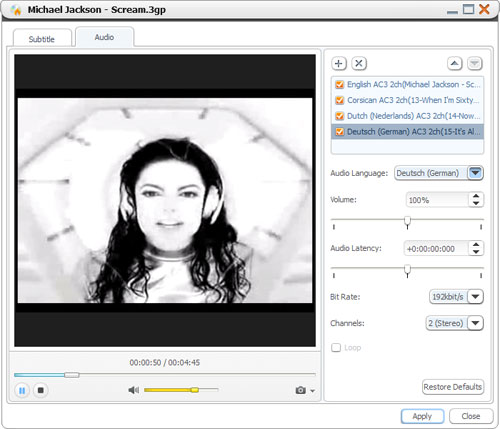
Task: Click the Volume 100% input field
Action: coord(437,200)
